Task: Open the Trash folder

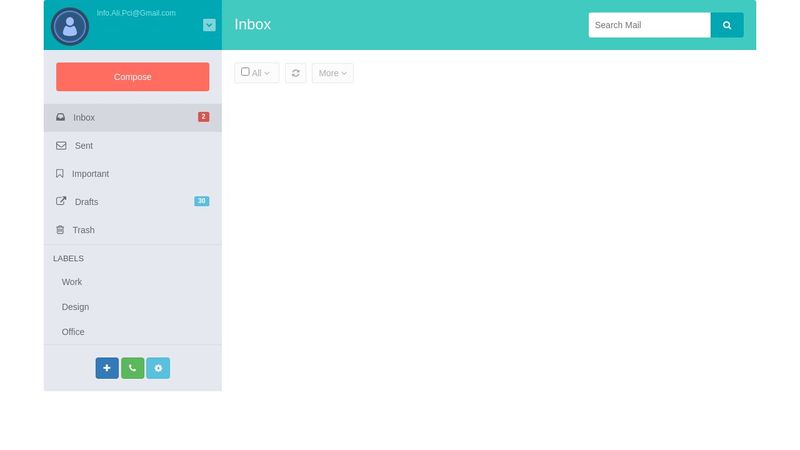Action: coord(133,230)
